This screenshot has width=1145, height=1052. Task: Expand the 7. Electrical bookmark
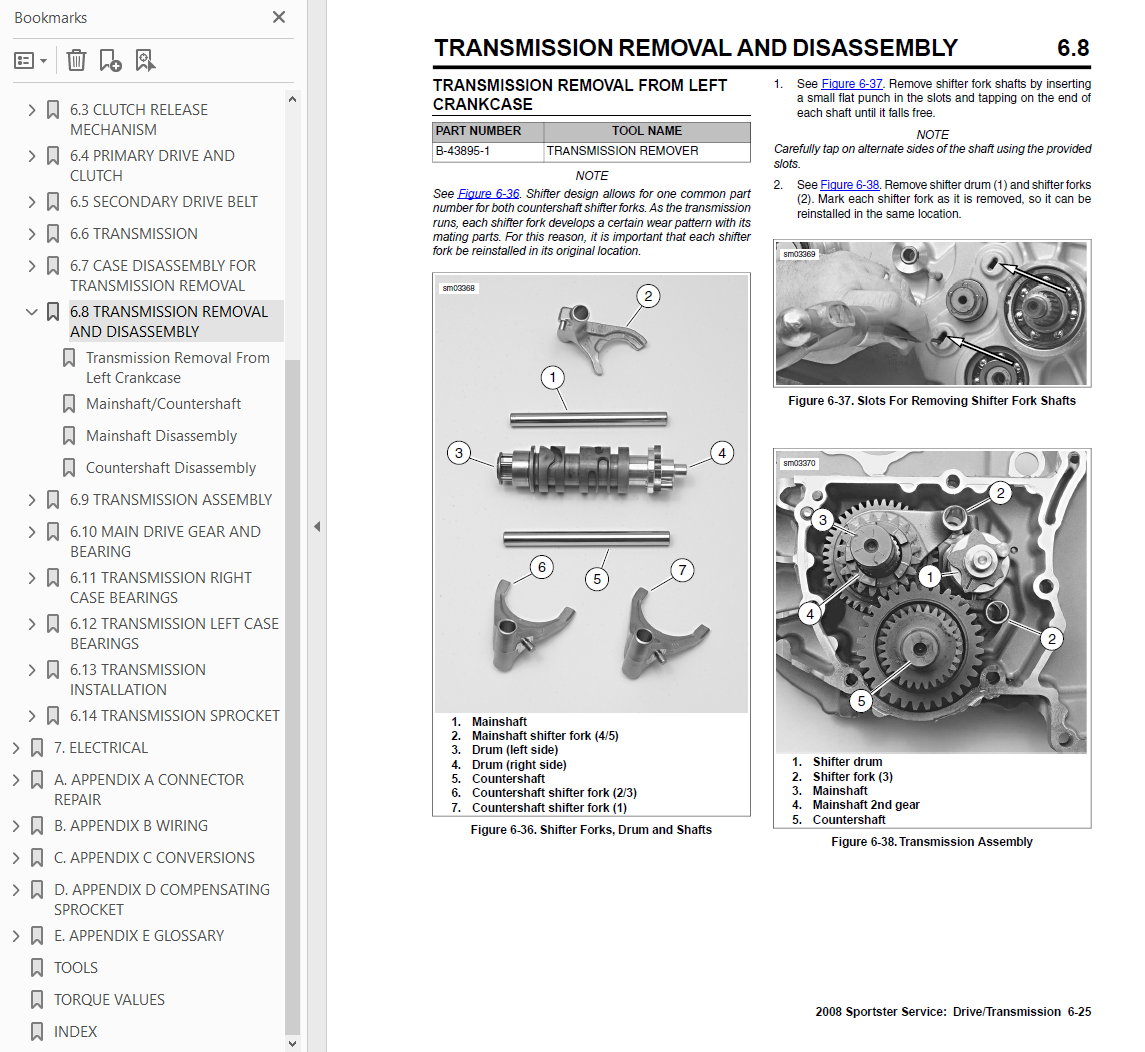point(16,748)
